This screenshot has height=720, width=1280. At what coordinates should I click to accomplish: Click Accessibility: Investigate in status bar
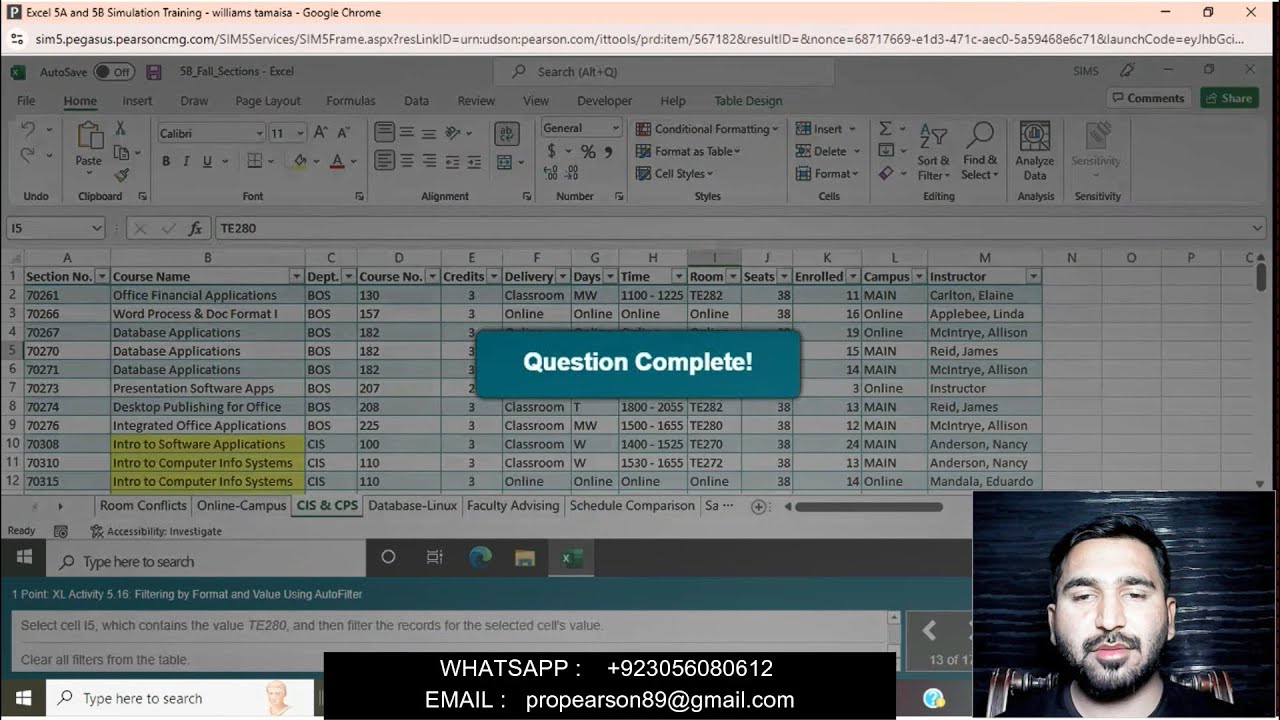click(x=156, y=532)
